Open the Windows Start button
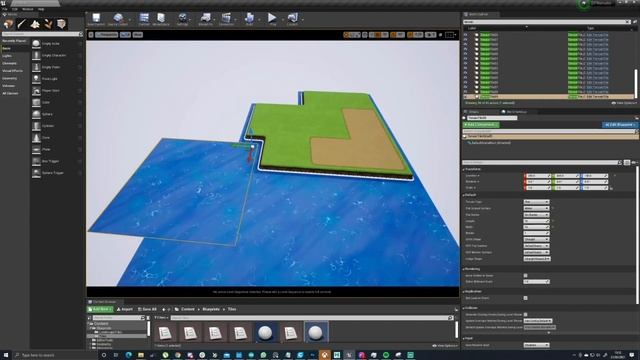Image resolution: width=640 pixels, height=360 pixels. click(x=6, y=355)
